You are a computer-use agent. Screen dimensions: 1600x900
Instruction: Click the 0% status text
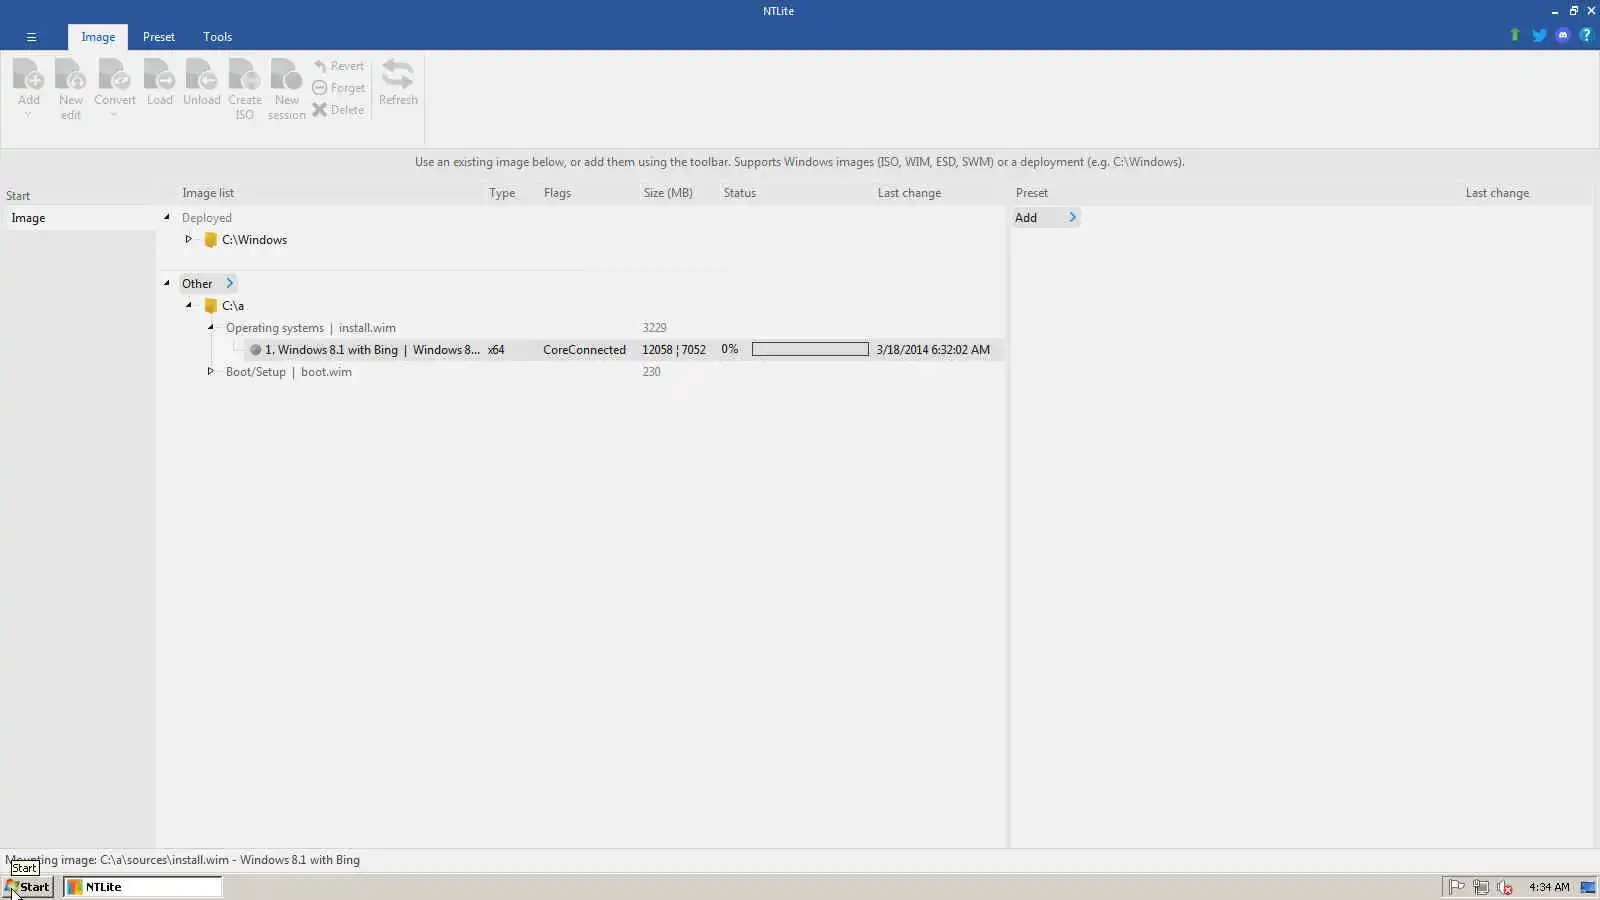pos(730,350)
